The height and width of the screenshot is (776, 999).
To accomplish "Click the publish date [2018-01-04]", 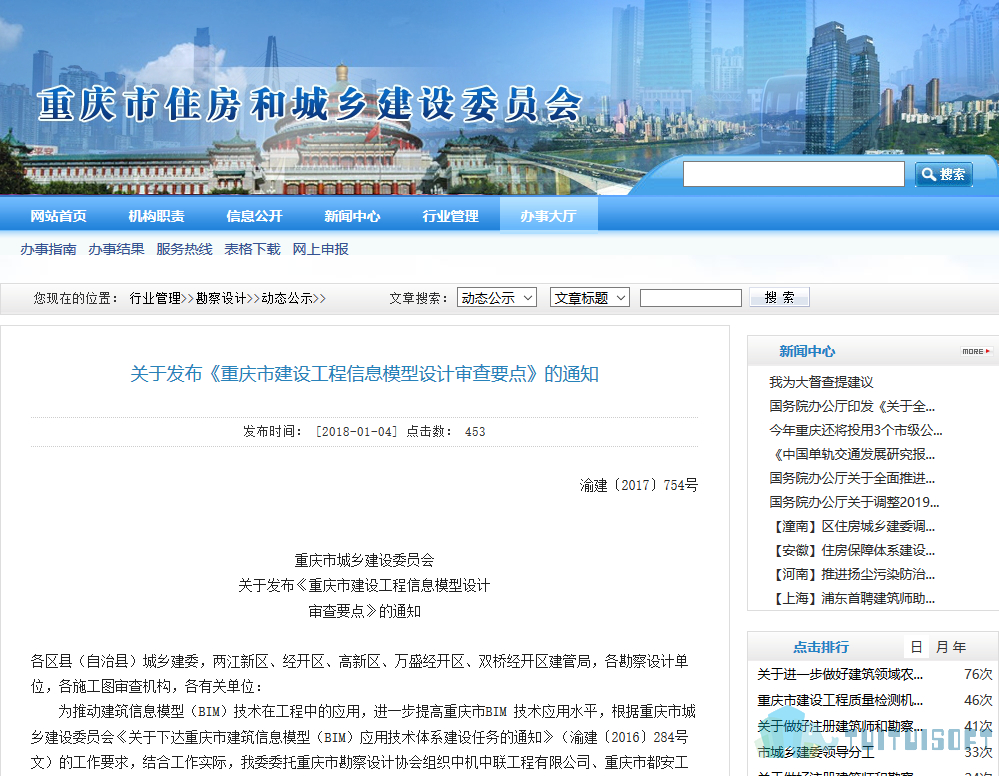I will (356, 432).
